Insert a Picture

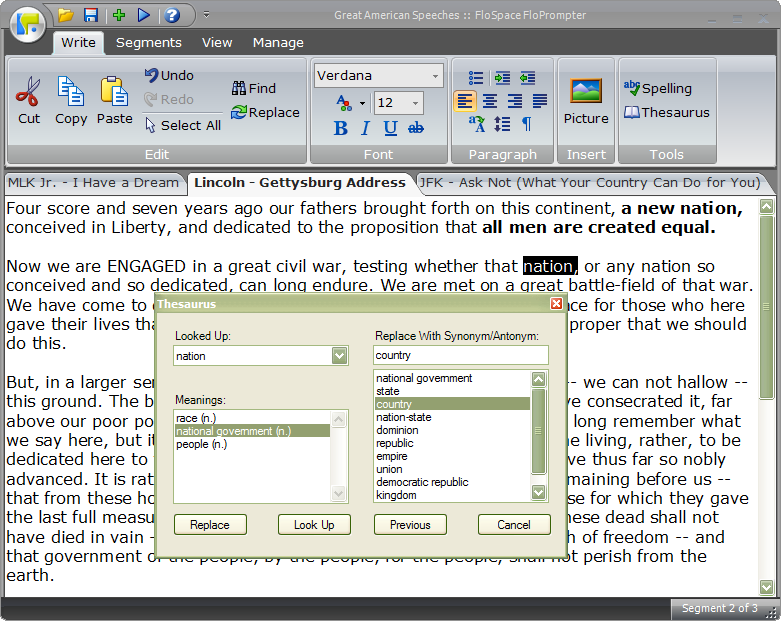pos(586,100)
